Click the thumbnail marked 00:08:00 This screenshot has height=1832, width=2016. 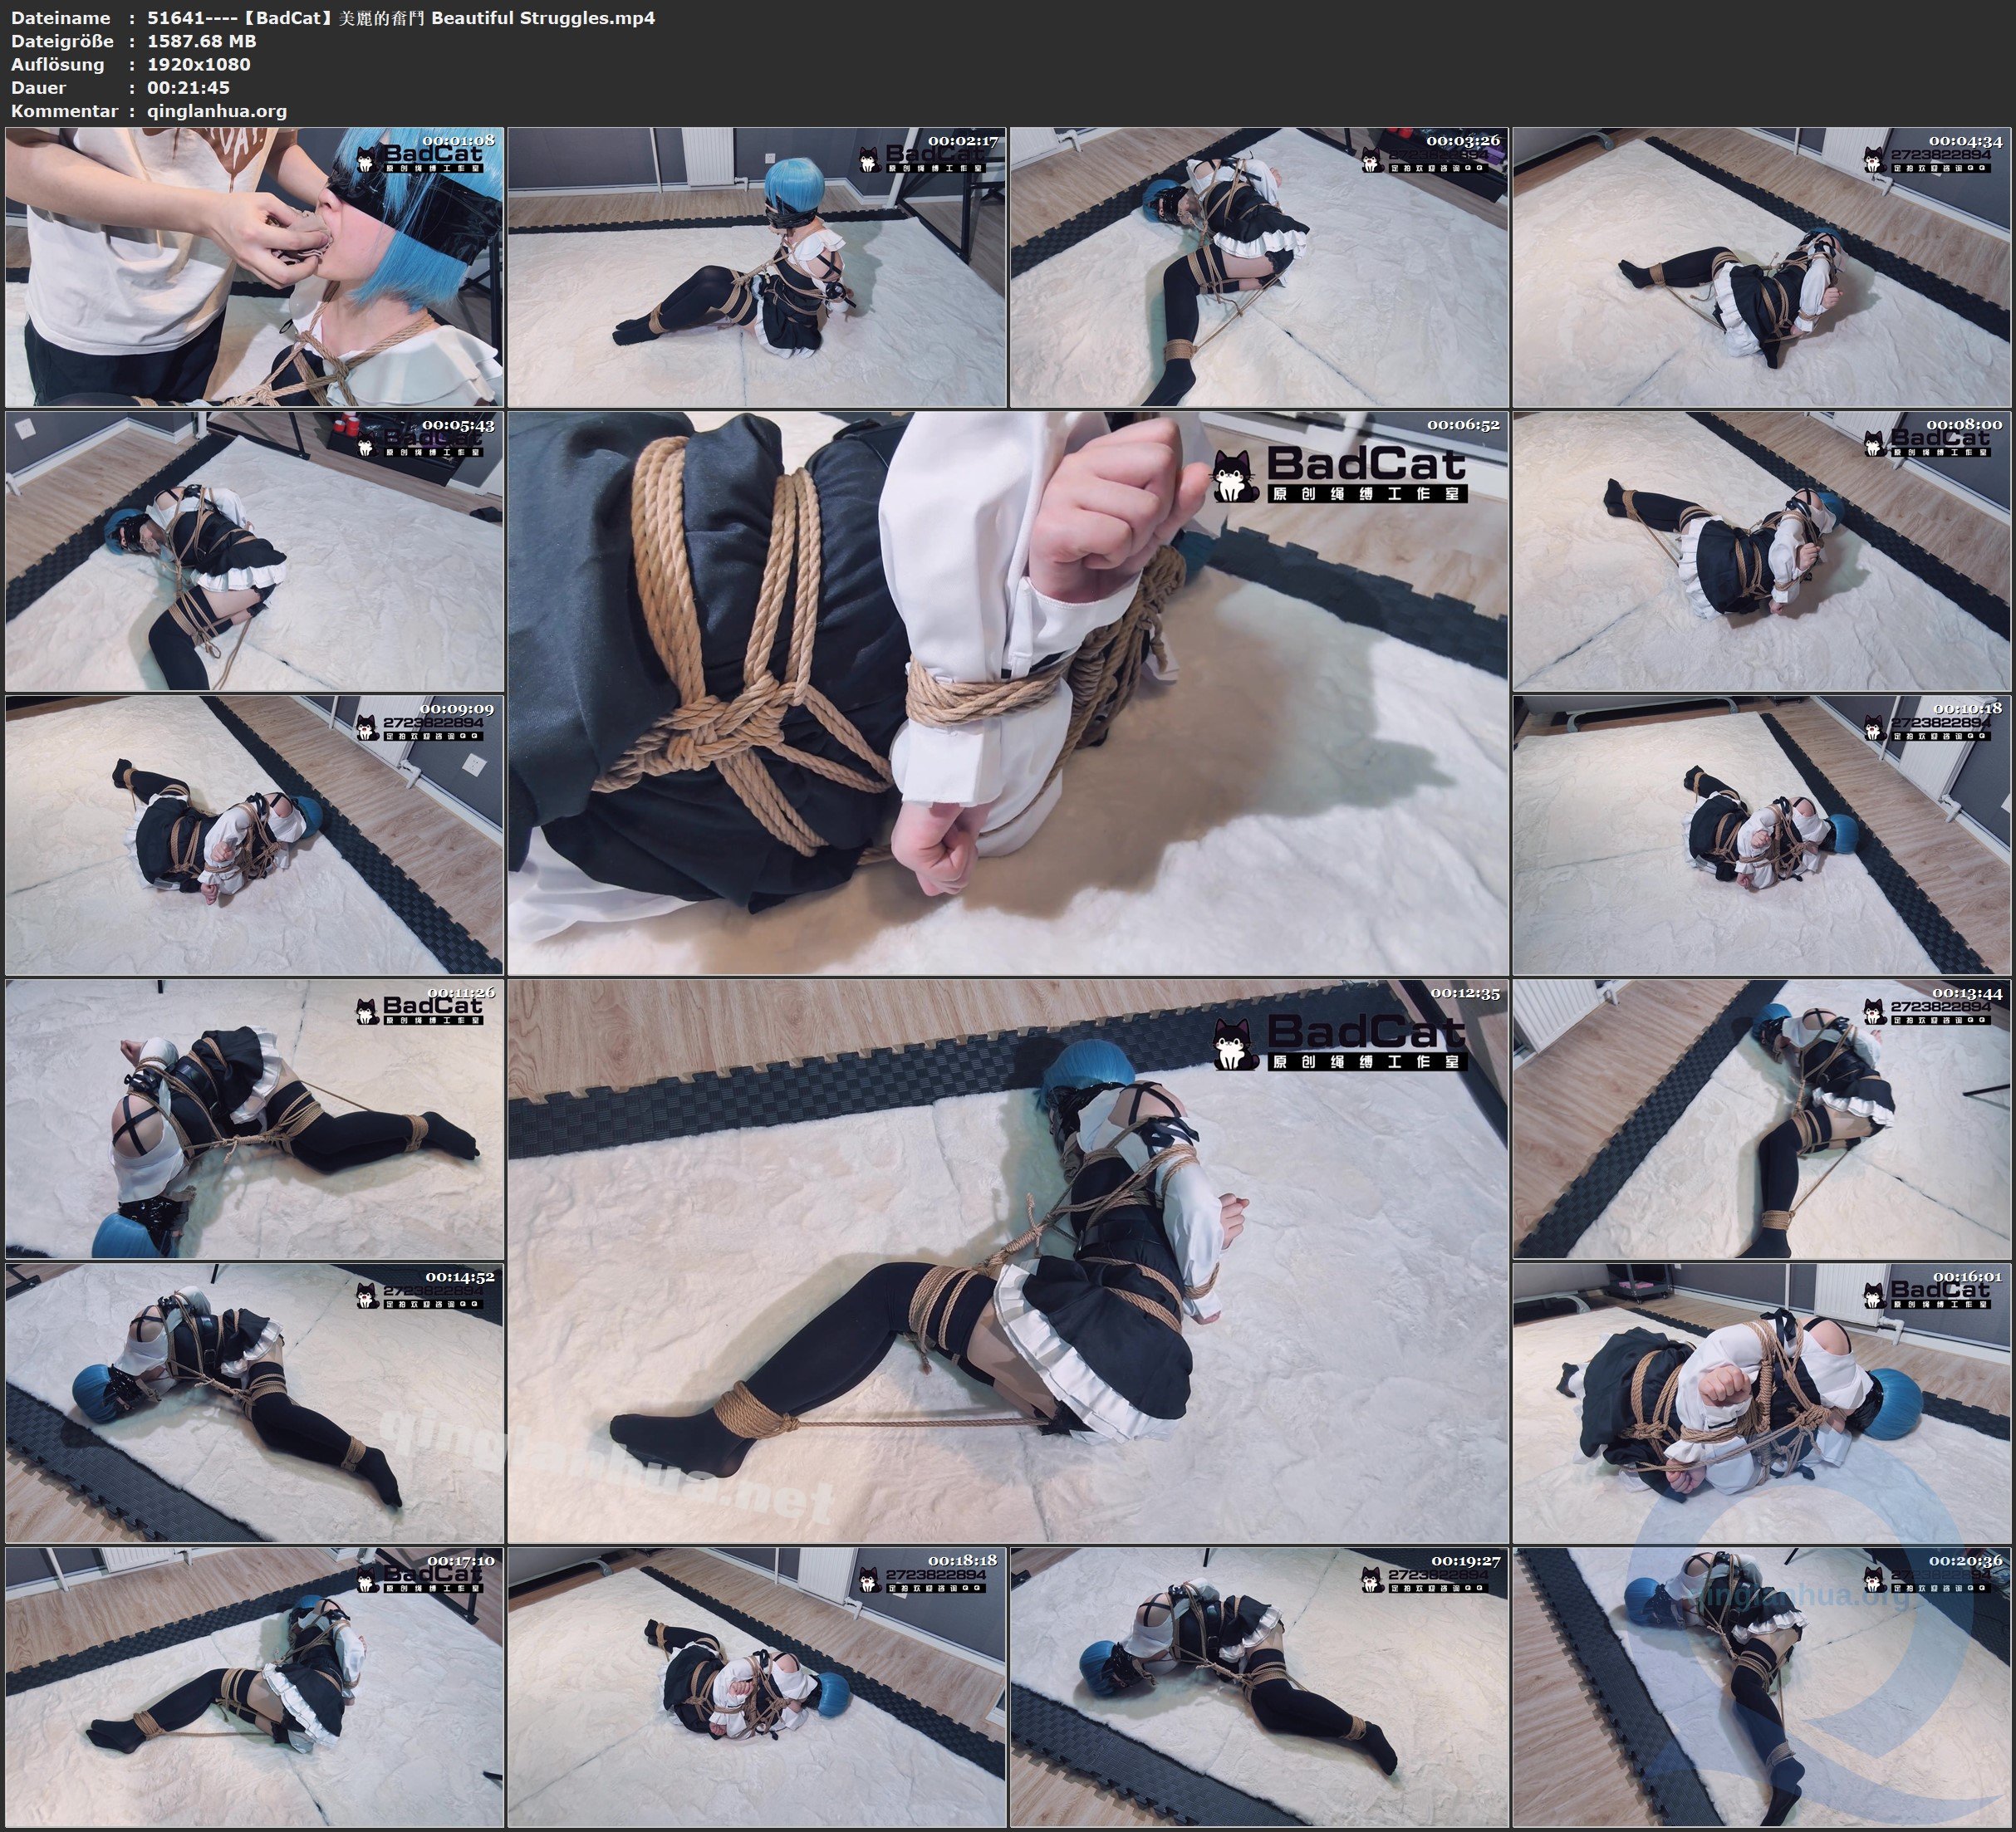coord(1762,551)
